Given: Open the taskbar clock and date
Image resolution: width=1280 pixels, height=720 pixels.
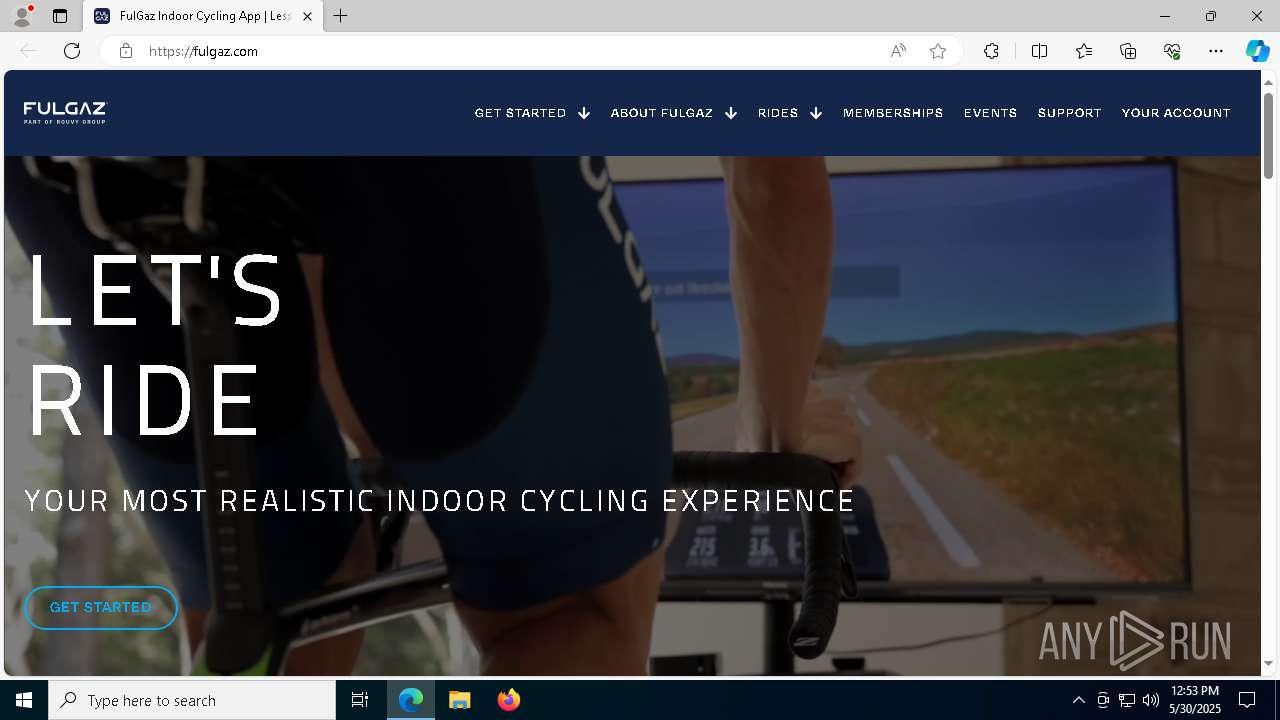Looking at the screenshot, I should coord(1195,700).
